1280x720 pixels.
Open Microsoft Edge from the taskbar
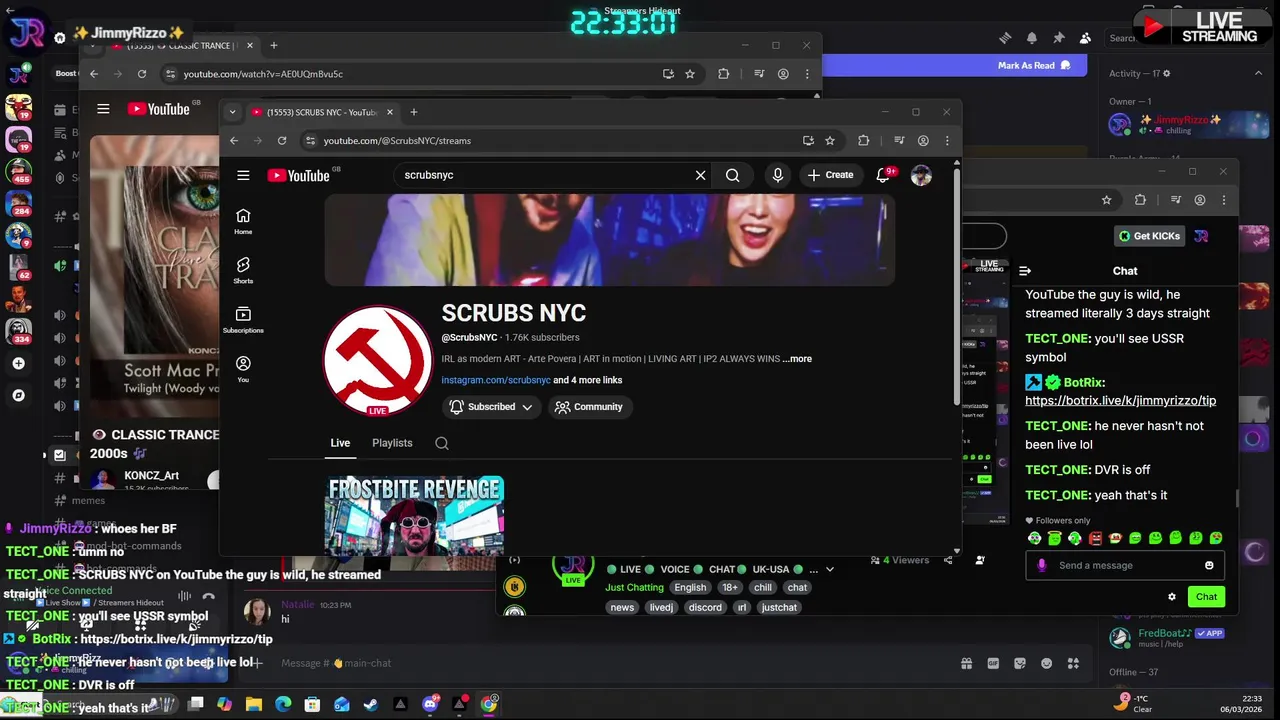[283, 704]
